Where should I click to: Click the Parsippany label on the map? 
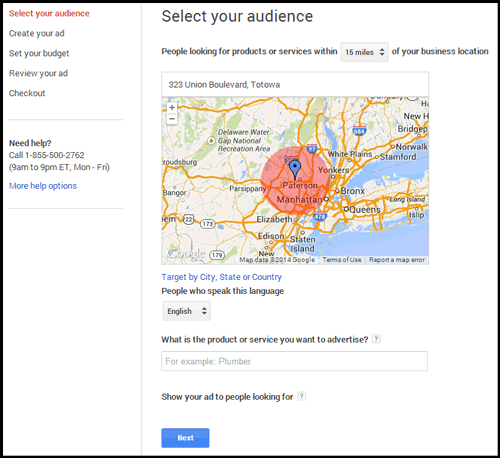tap(248, 189)
